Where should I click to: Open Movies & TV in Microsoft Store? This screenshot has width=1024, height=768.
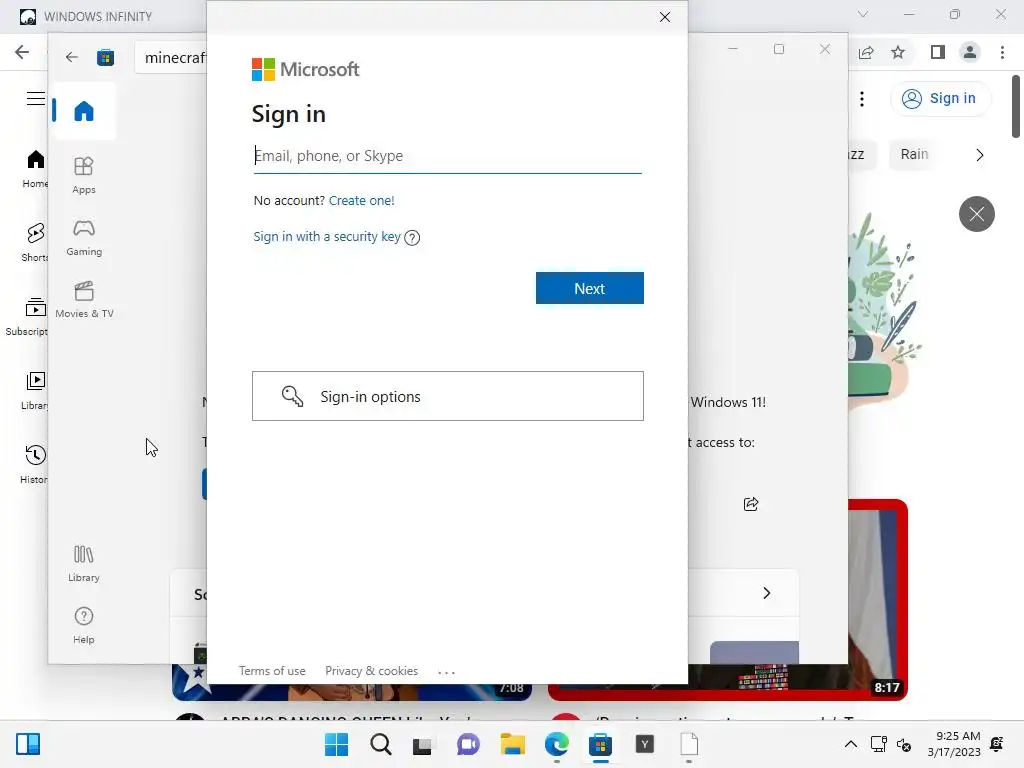pyautogui.click(x=84, y=299)
